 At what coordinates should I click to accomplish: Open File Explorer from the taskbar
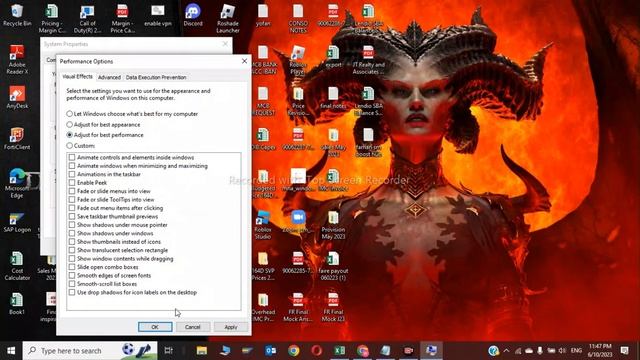pyautogui.click(x=202, y=351)
